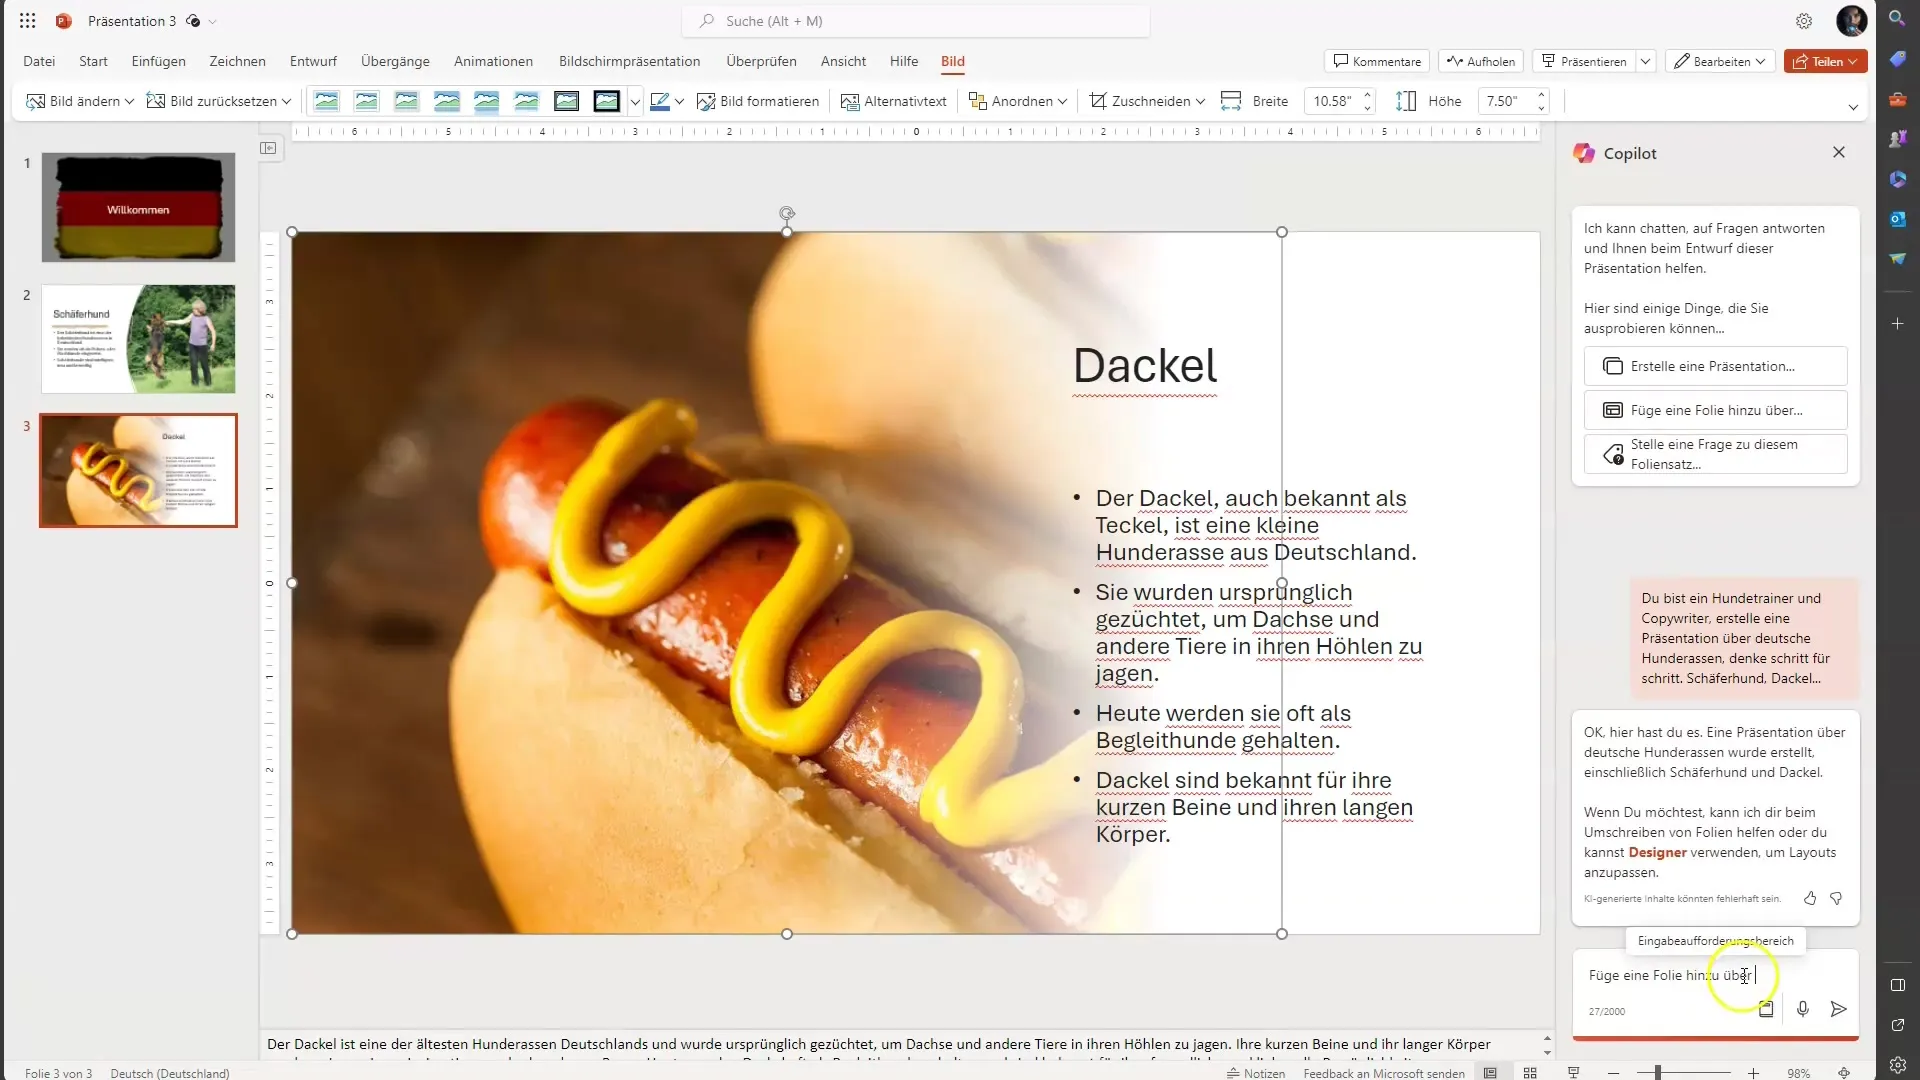This screenshot has width=1920, height=1080.
Task: Adjust the zoom slider in status bar
Action: [1658, 1073]
